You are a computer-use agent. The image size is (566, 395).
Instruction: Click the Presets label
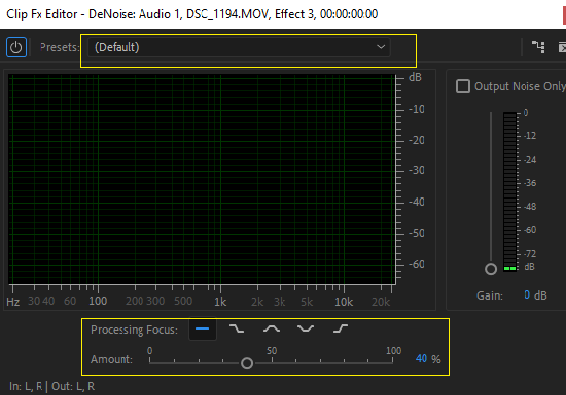point(59,47)
